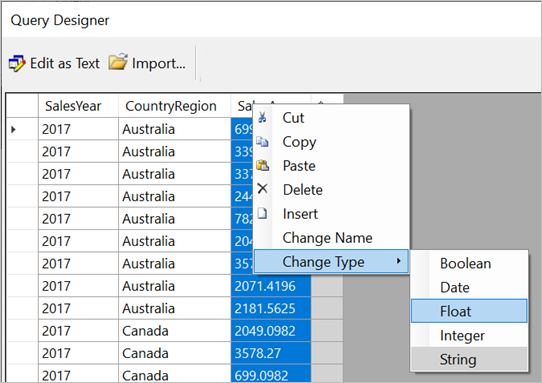Click Canada in 3578.27 row
This screenshot has height=383, width=542.
point(175,353)
